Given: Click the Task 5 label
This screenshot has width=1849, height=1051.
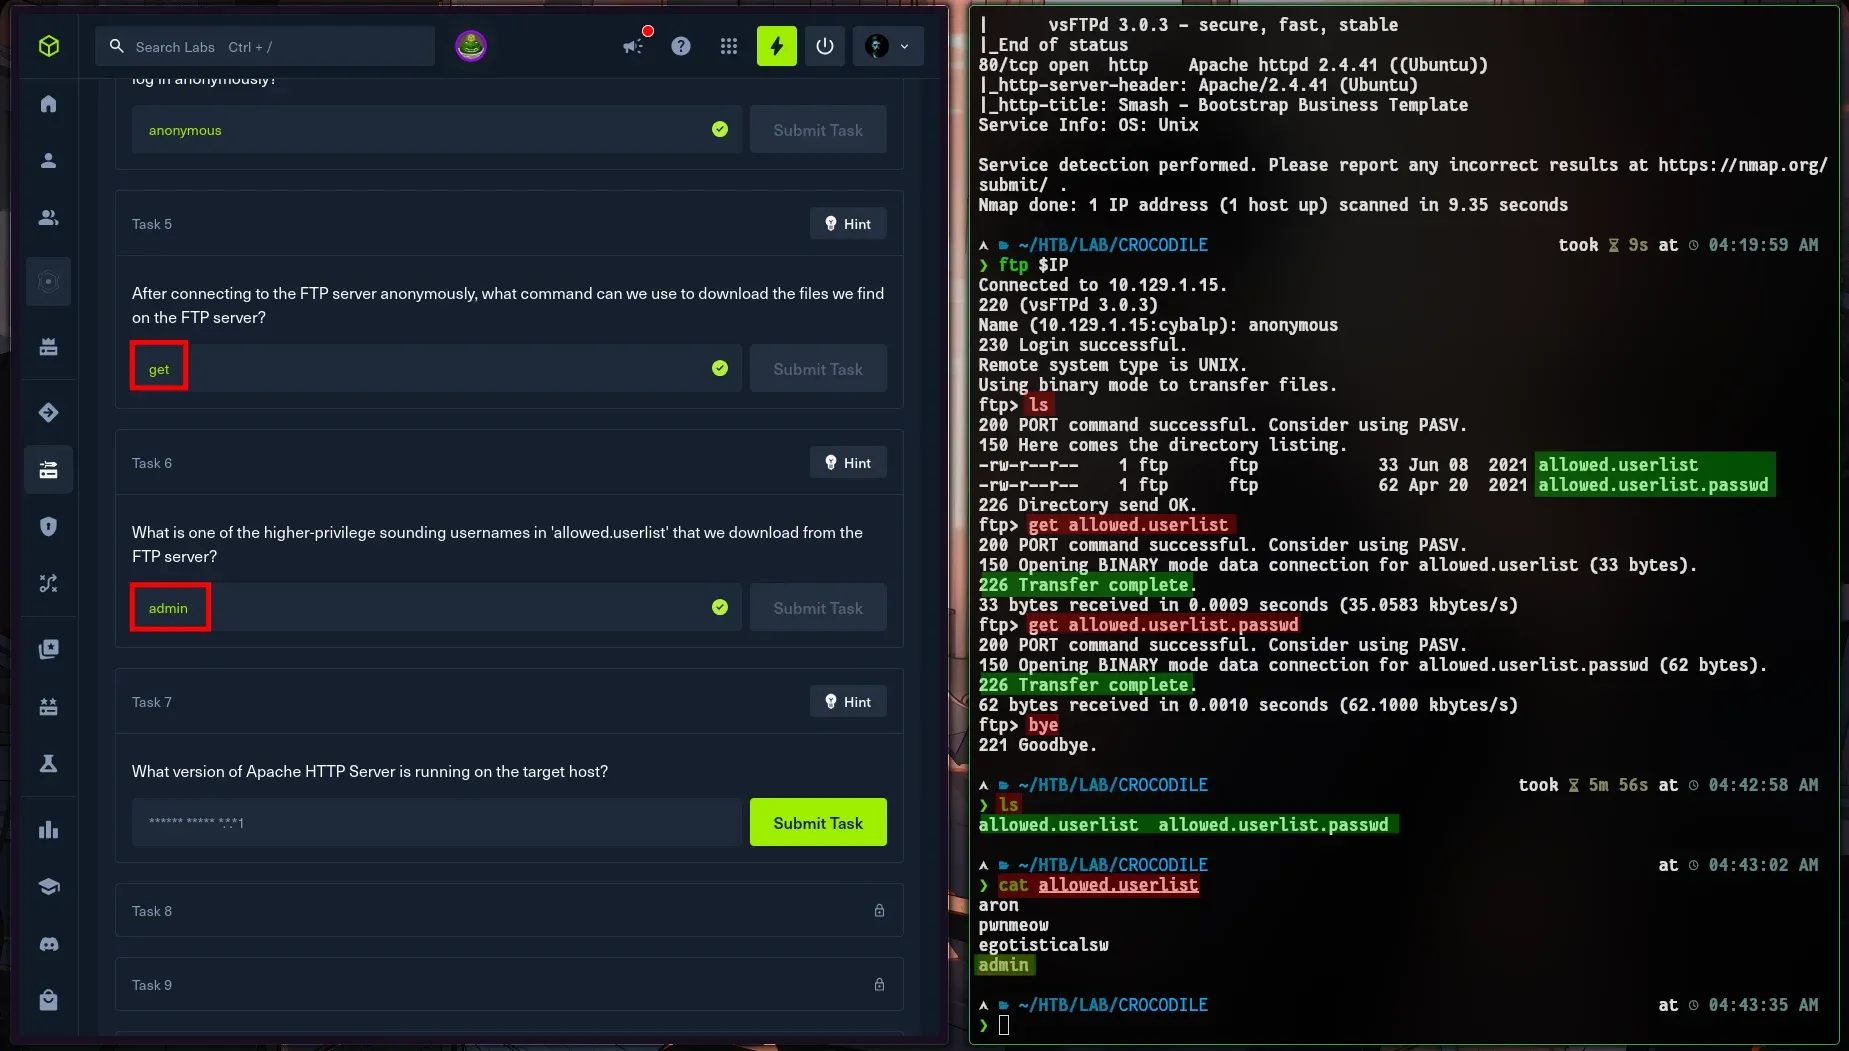Looking at the screenshot, I should coord(152,224).
